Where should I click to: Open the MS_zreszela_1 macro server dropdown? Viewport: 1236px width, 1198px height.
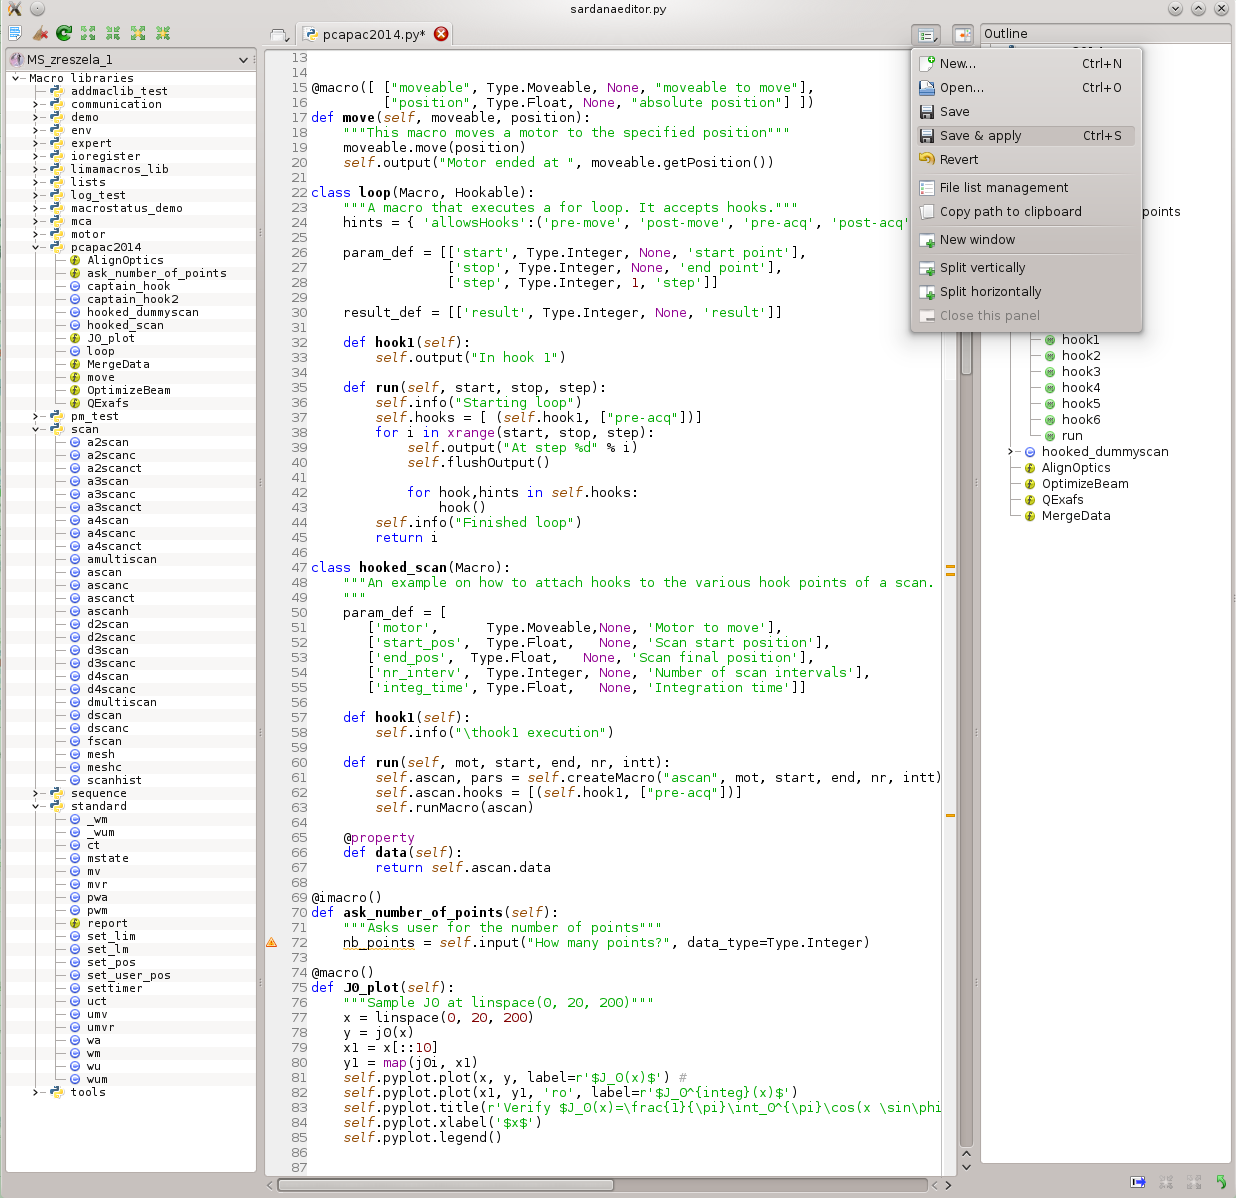[242, 60]
